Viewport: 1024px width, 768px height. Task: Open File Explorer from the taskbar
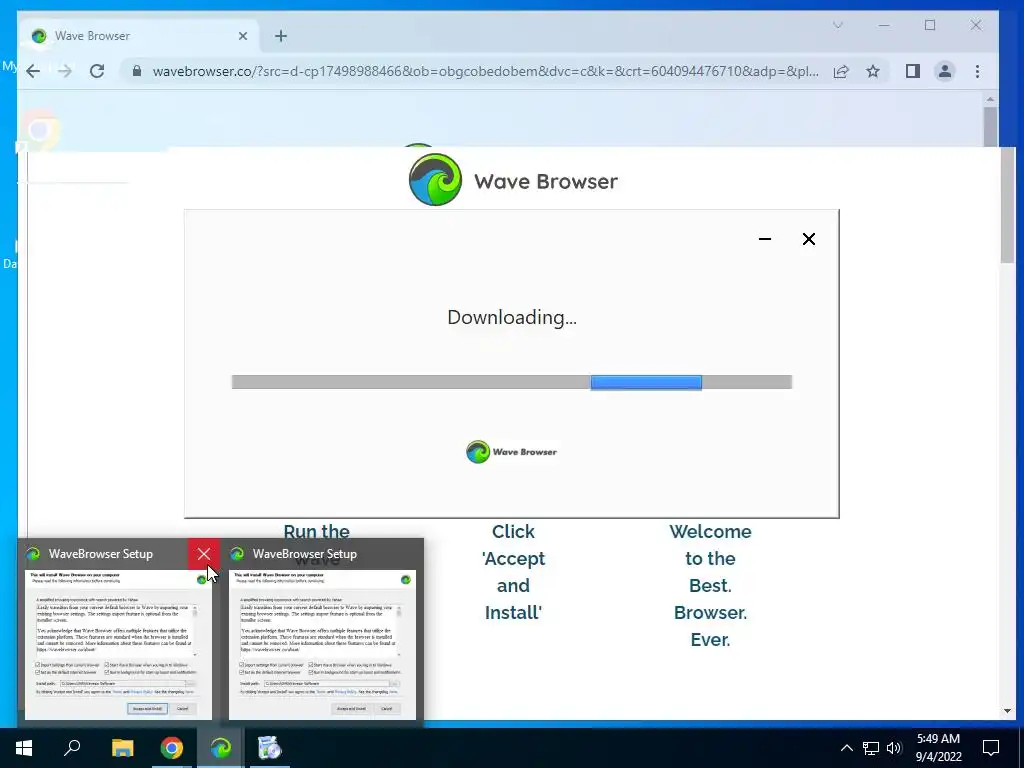coord(122,748)
